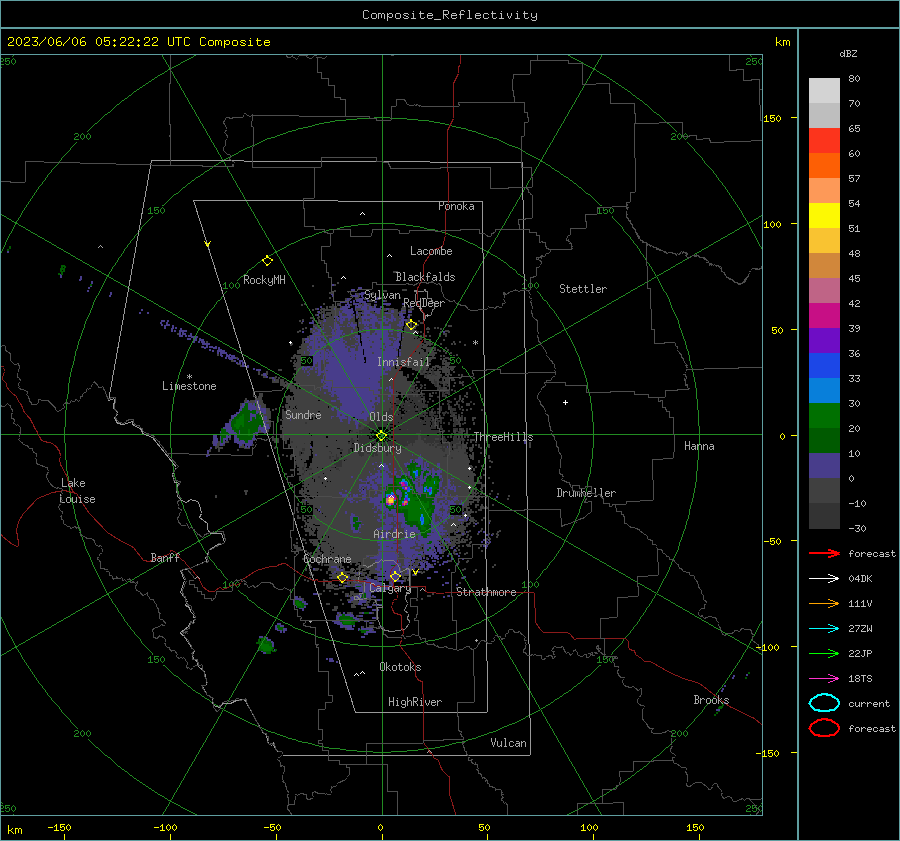Click the bright yellow swatch in dBZ legend

coord(824,215)
